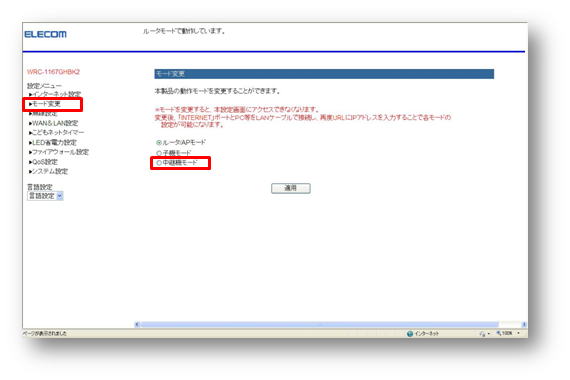The height and width of the screenshot is (380, 570).
Task: Open システム設定 menu item
Action: point(49,171)
